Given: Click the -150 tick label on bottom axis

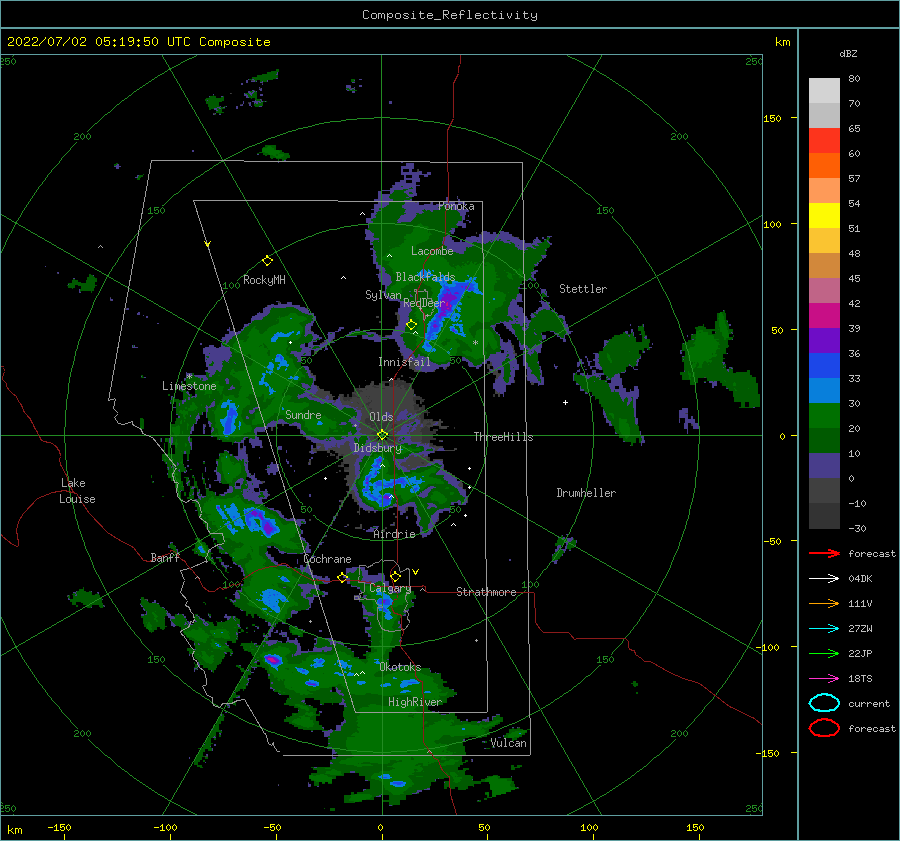Looking at the screenshot, I should coord(59,827).
